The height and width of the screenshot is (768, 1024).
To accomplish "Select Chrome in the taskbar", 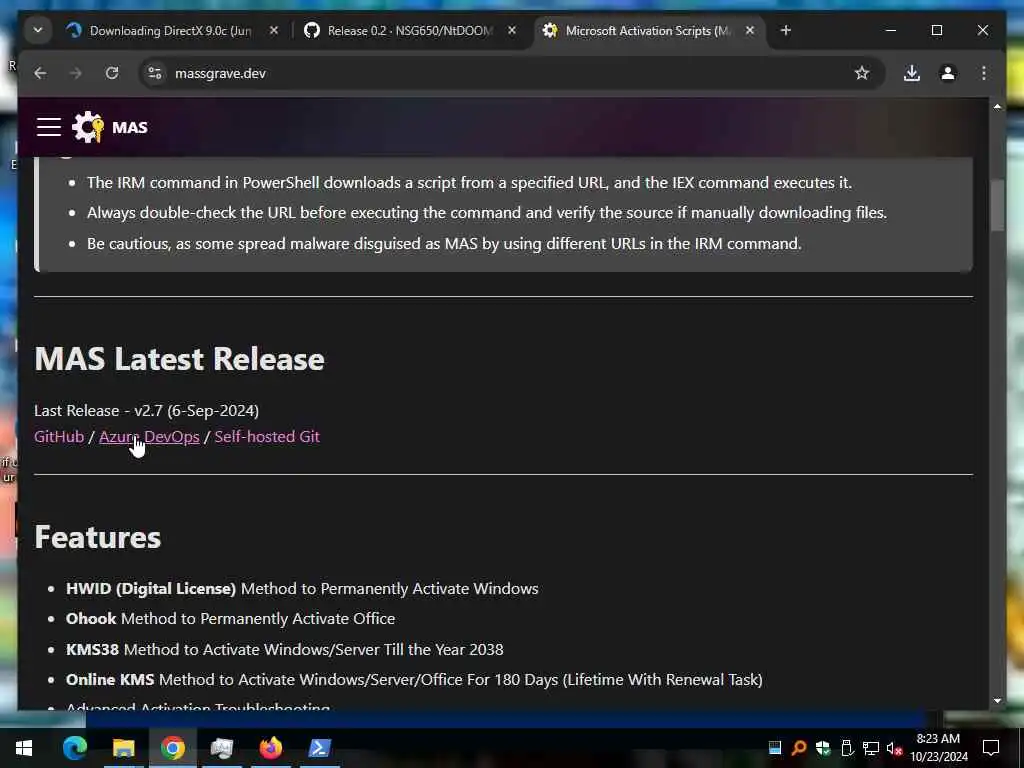I will point(172,748).
